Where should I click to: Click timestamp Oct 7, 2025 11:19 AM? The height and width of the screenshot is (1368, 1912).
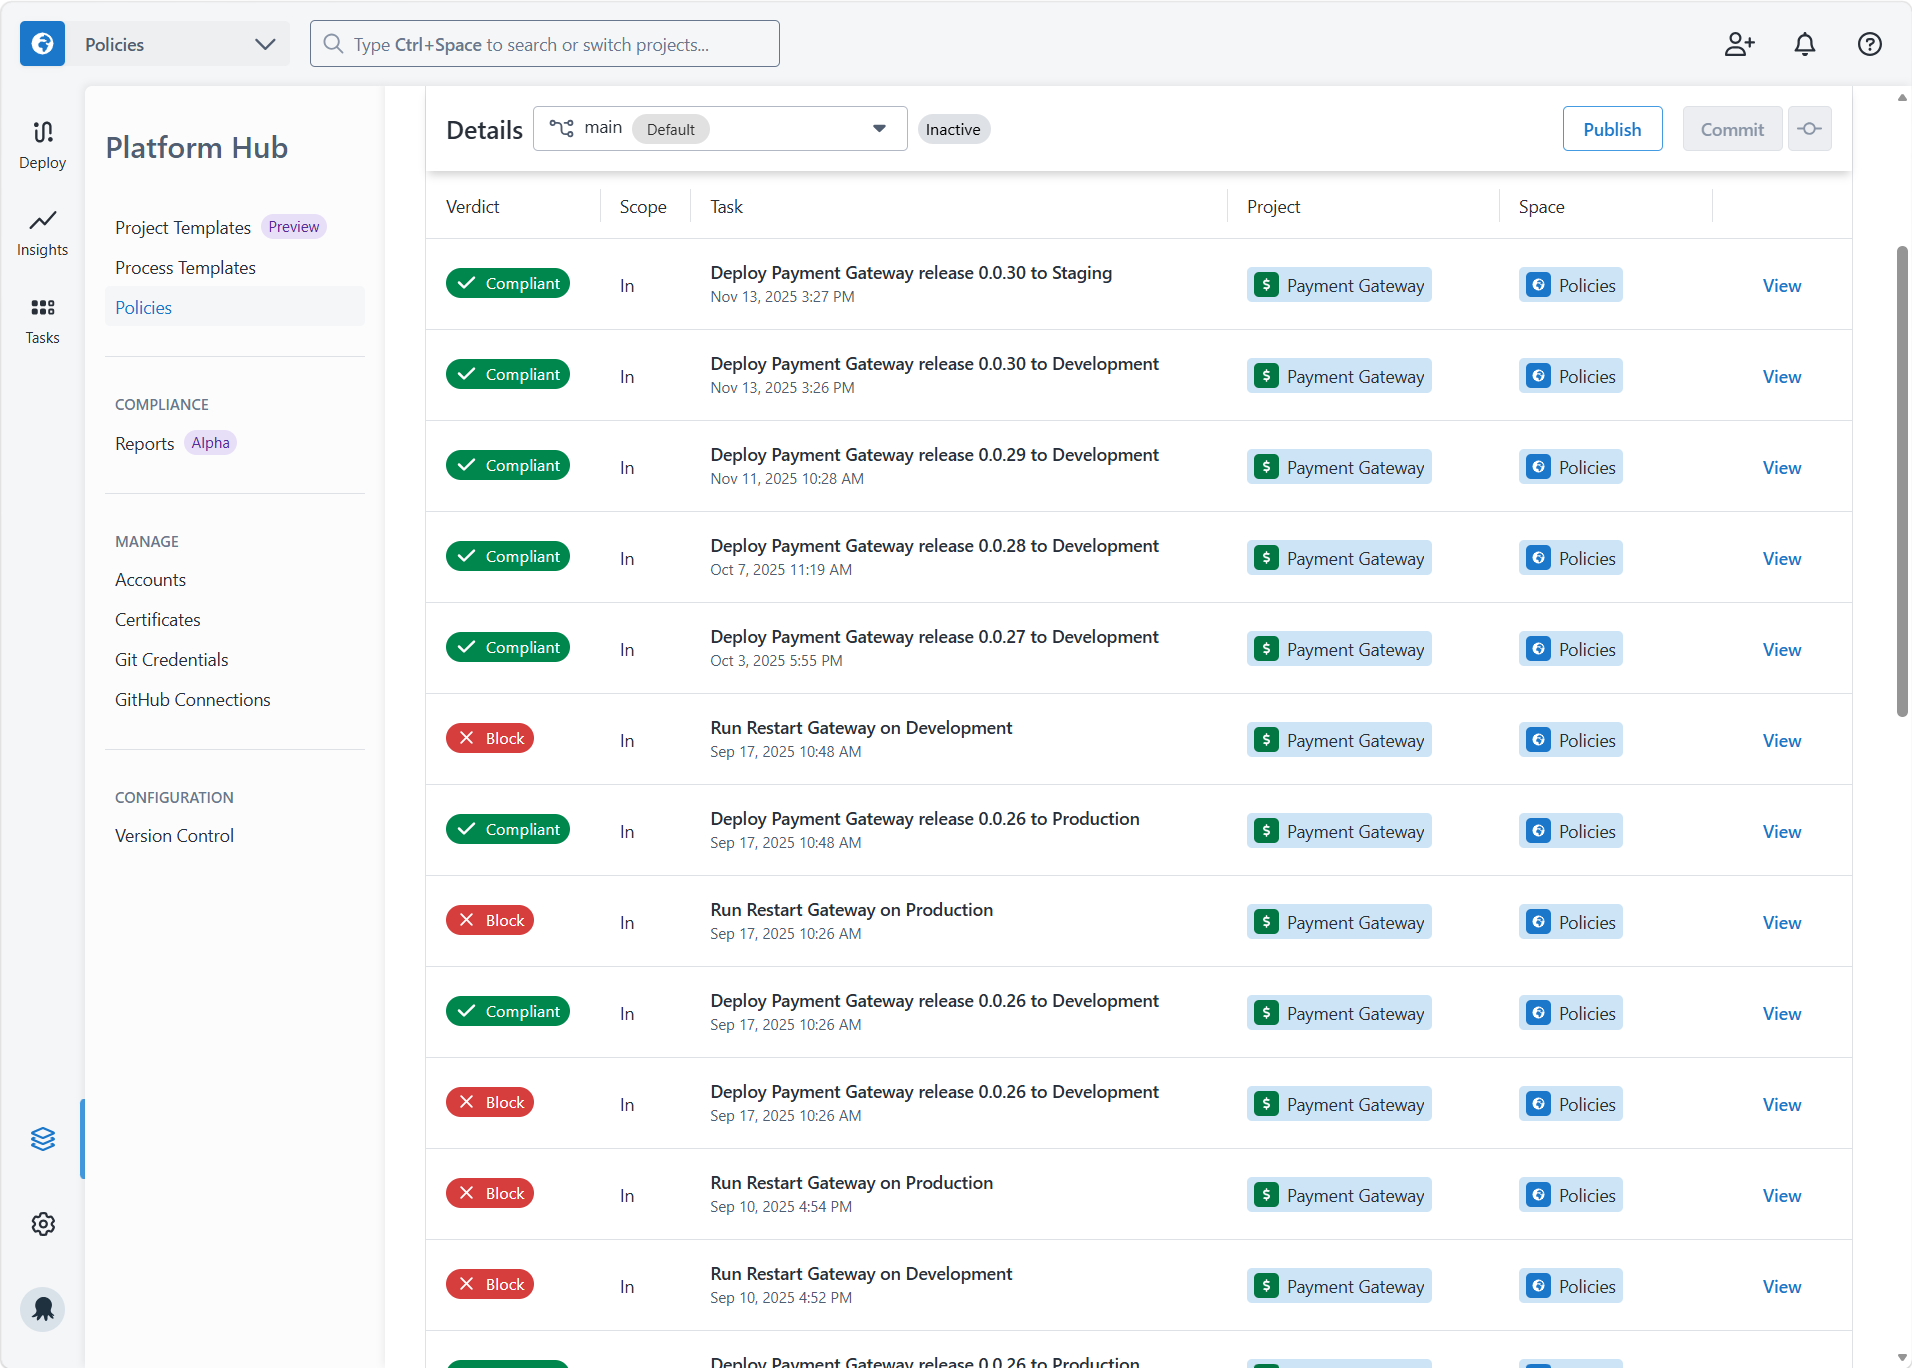[x=781, y=570]
